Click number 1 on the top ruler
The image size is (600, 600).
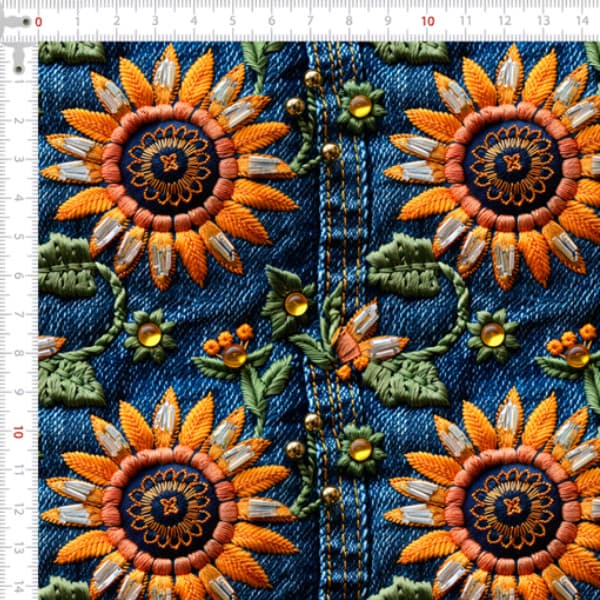pyautogui.click(x=77, y=21)
